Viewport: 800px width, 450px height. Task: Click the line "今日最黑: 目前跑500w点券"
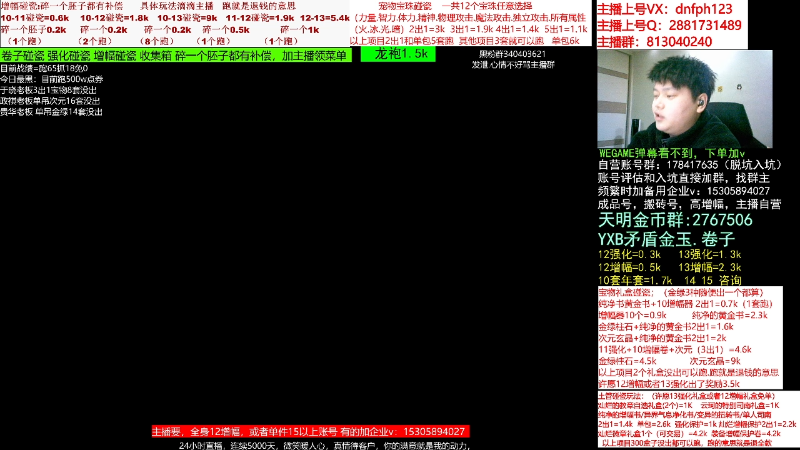52,79
